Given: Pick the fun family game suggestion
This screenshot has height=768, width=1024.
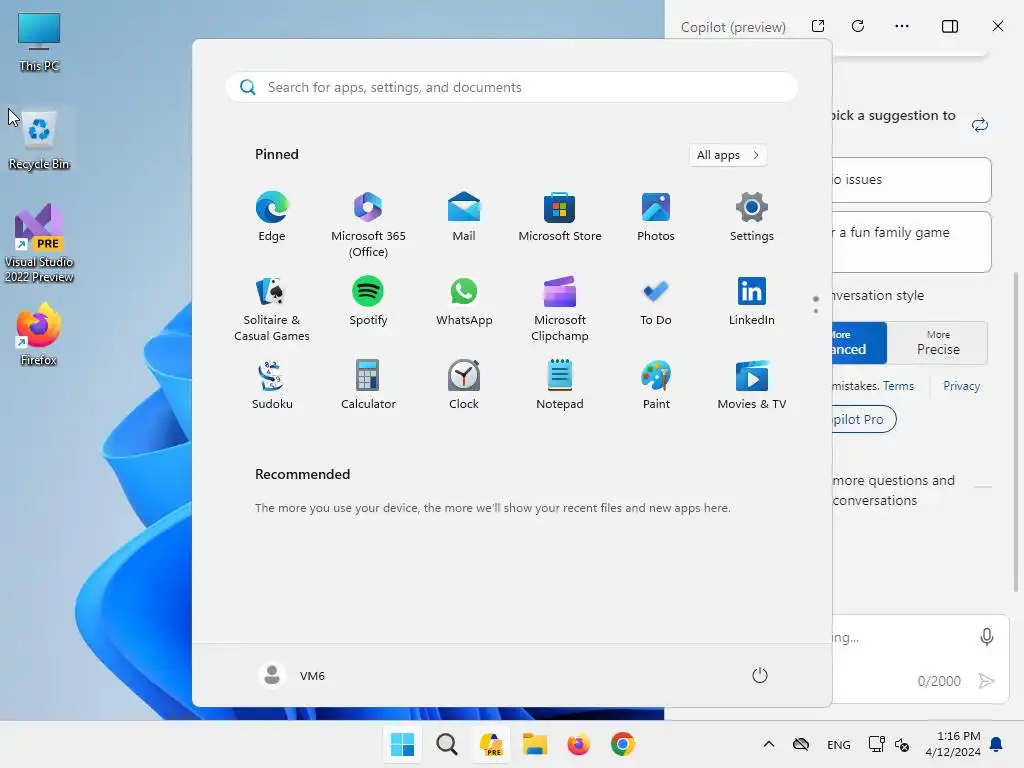Looking at the screenshot, I should pos(912,242).
